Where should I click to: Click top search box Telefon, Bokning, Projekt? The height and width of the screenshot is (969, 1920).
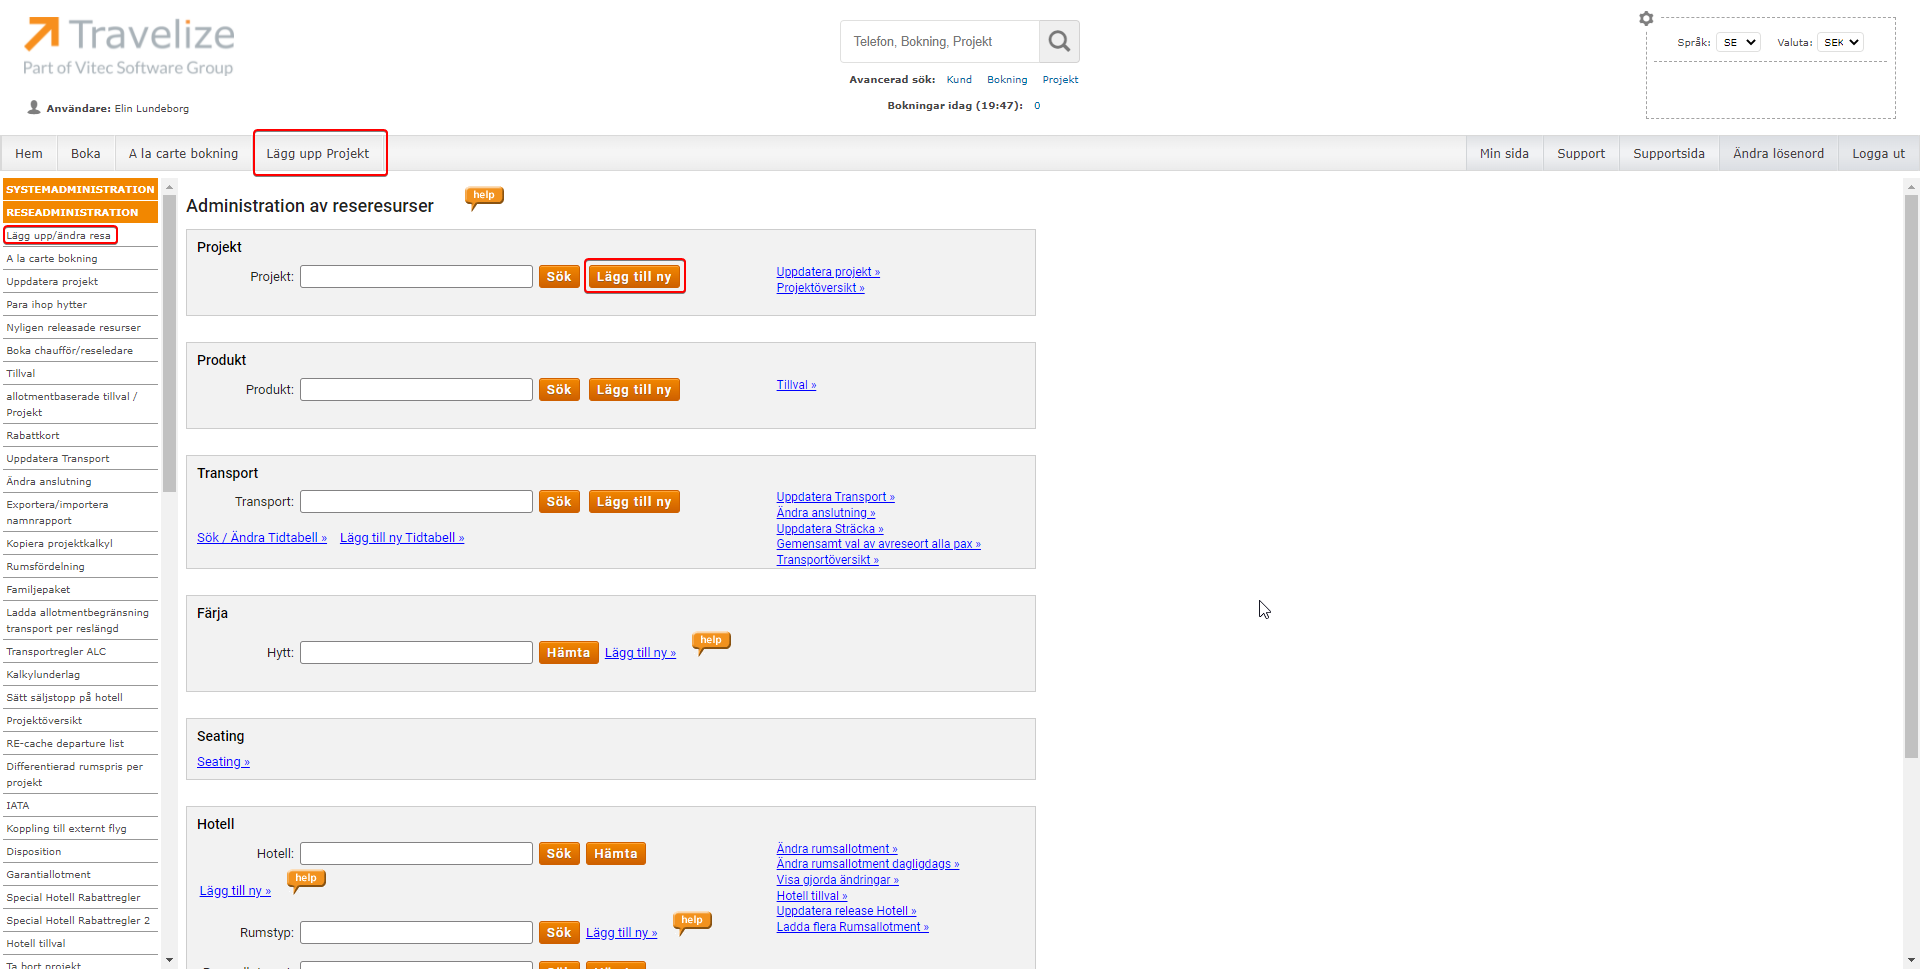(940, 41)
